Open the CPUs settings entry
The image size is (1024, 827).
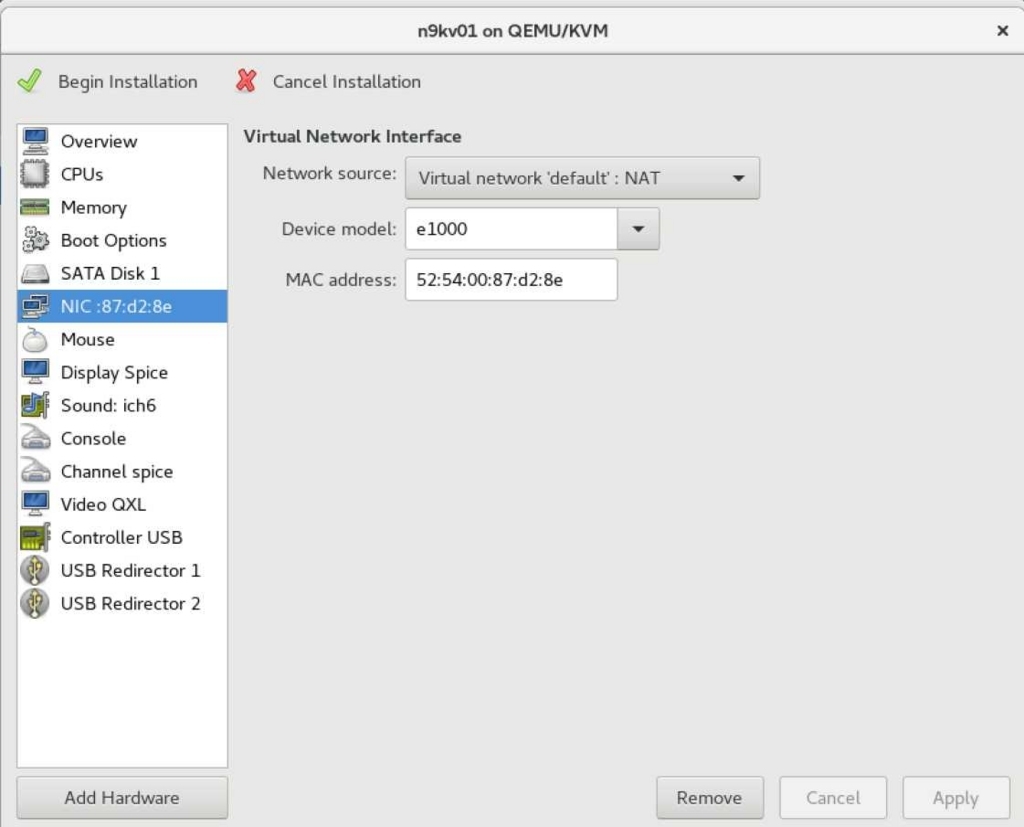tap(122, 174)
